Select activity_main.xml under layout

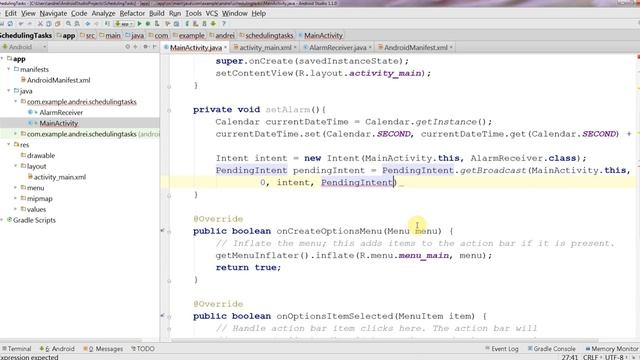click(60, 177)
